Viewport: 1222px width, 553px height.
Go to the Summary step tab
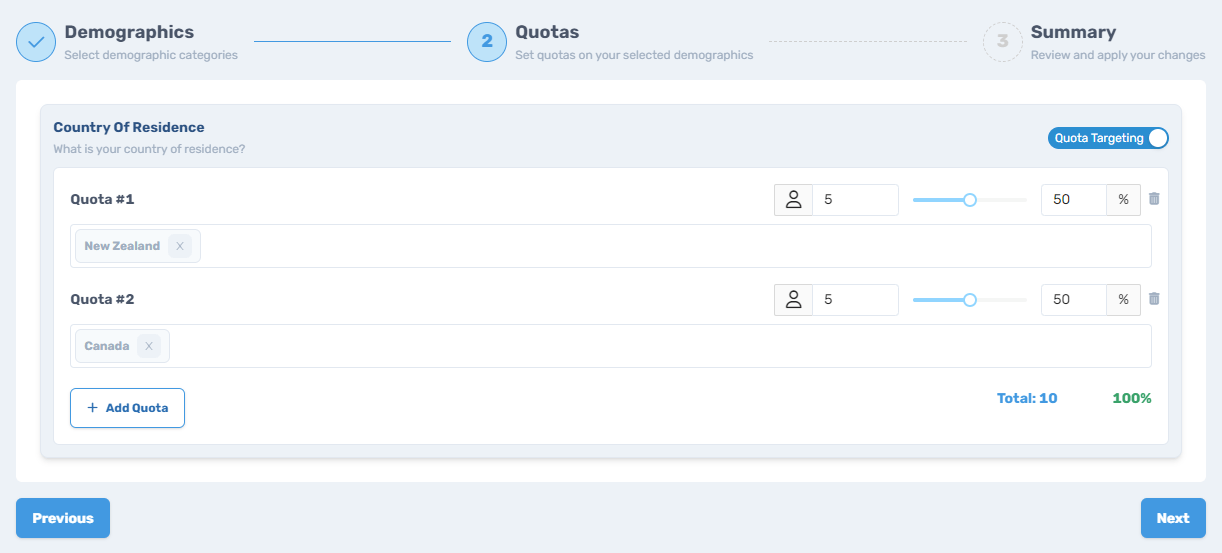coord(1073,33)
